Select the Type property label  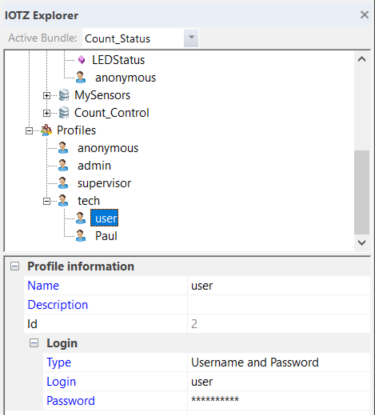pyautogui.click(x=59, y=362)
